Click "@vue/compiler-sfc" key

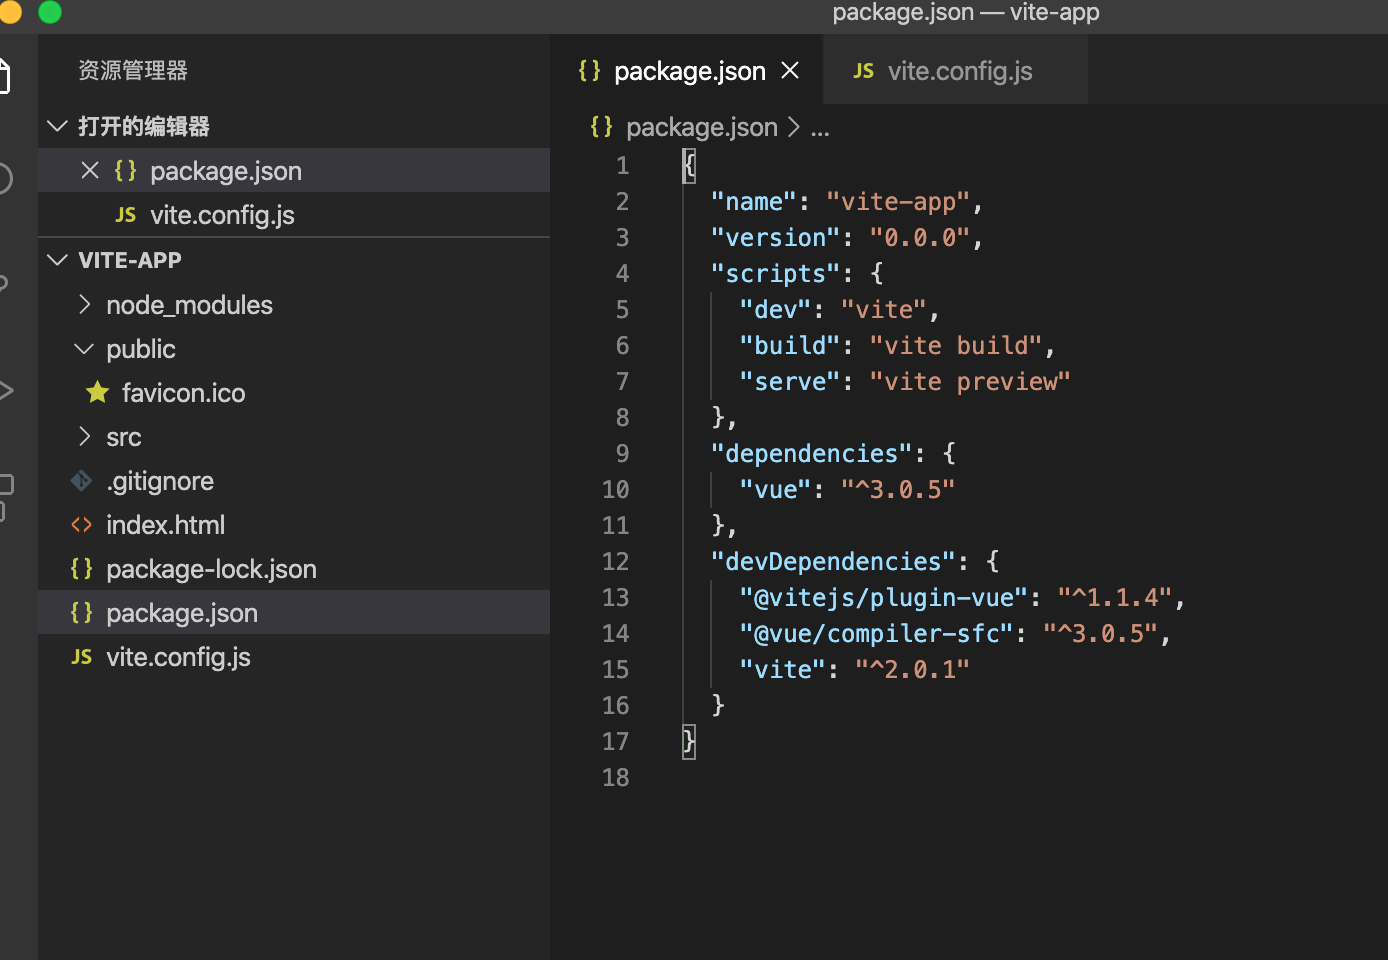tap(877, 634)
